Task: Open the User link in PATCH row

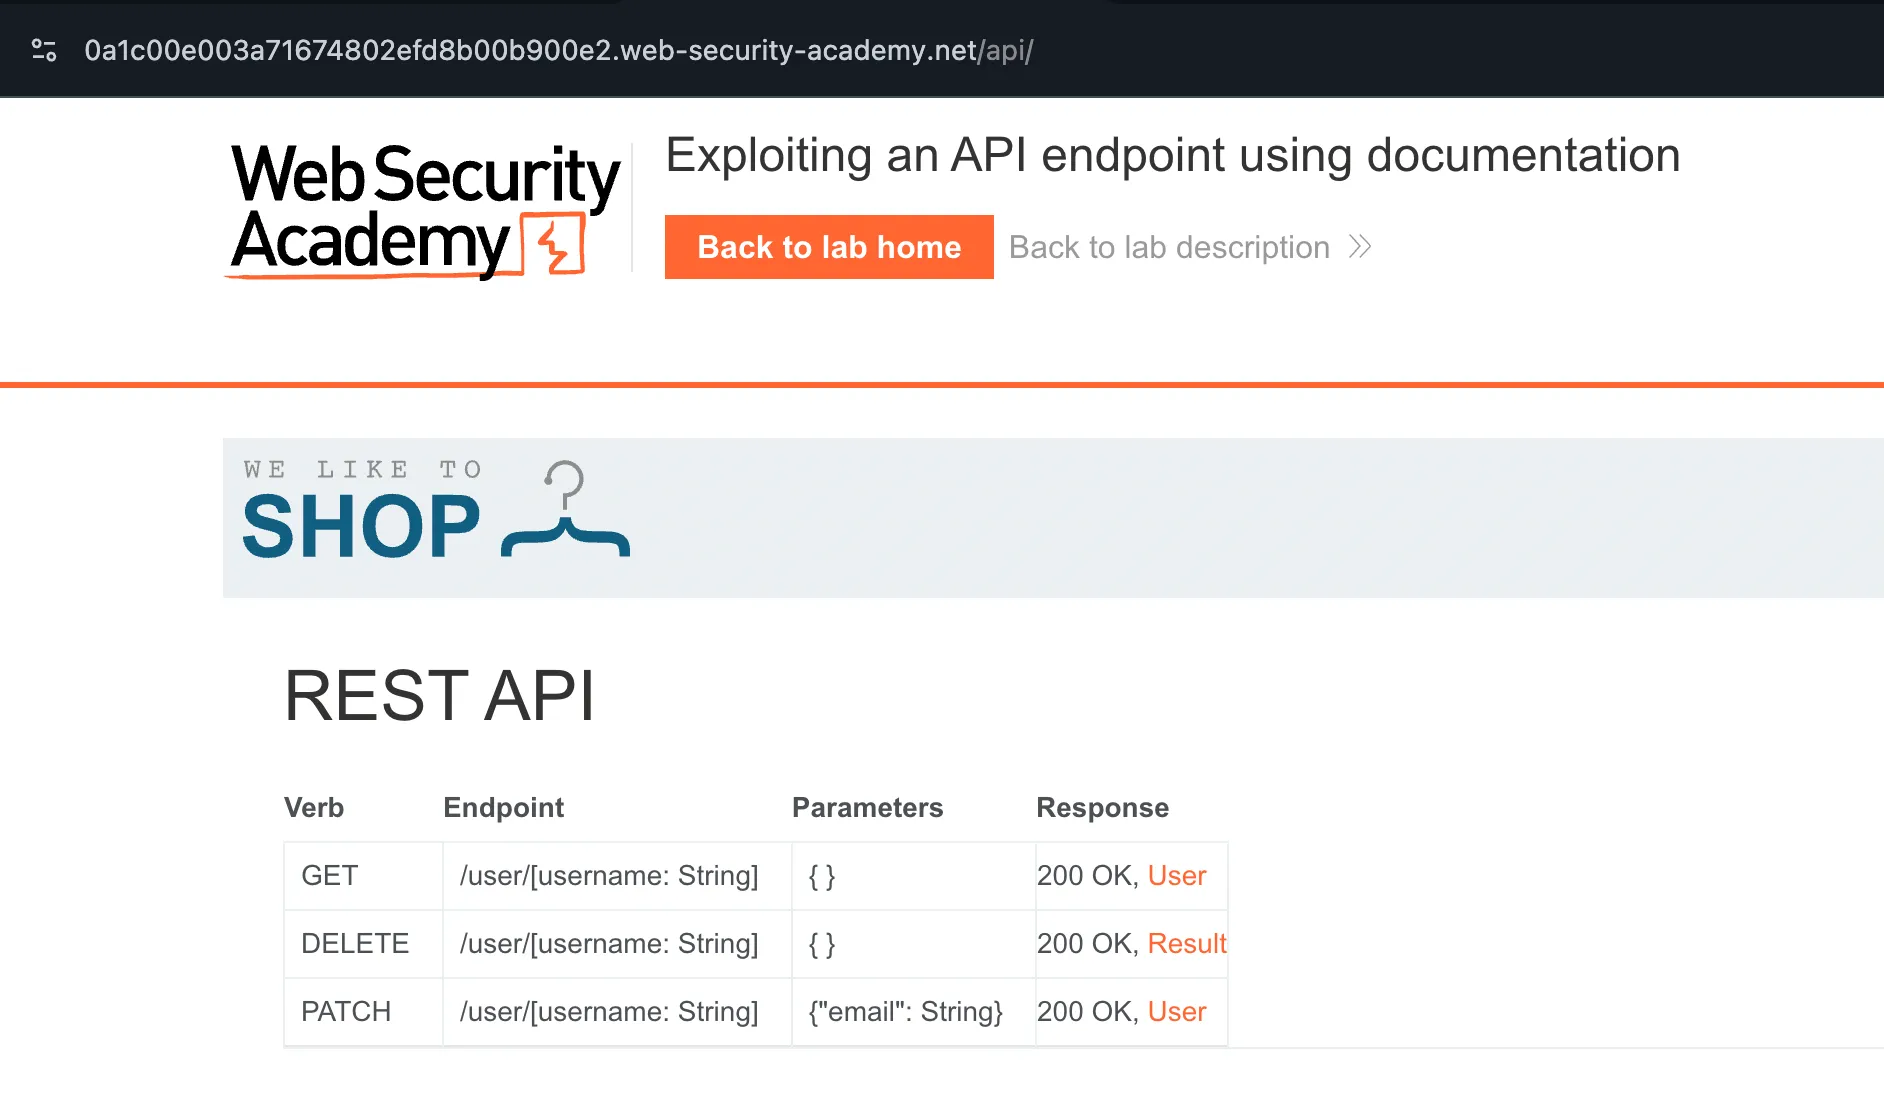Action: coord(1176,1012)
